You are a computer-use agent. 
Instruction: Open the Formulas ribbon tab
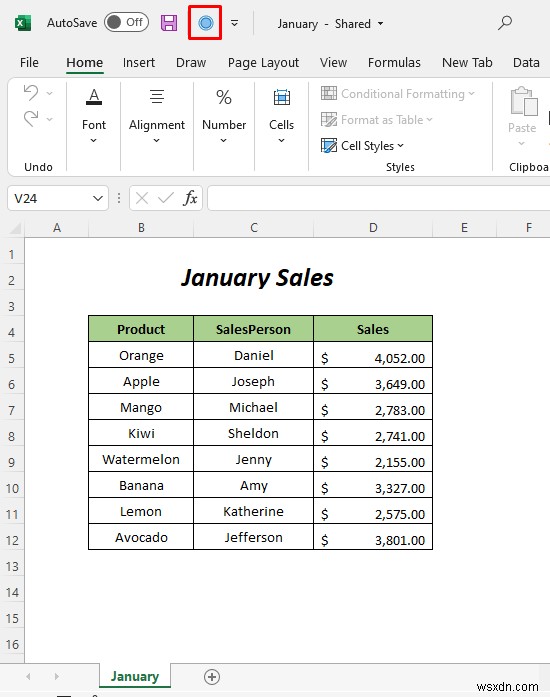(x=394, y=62)
